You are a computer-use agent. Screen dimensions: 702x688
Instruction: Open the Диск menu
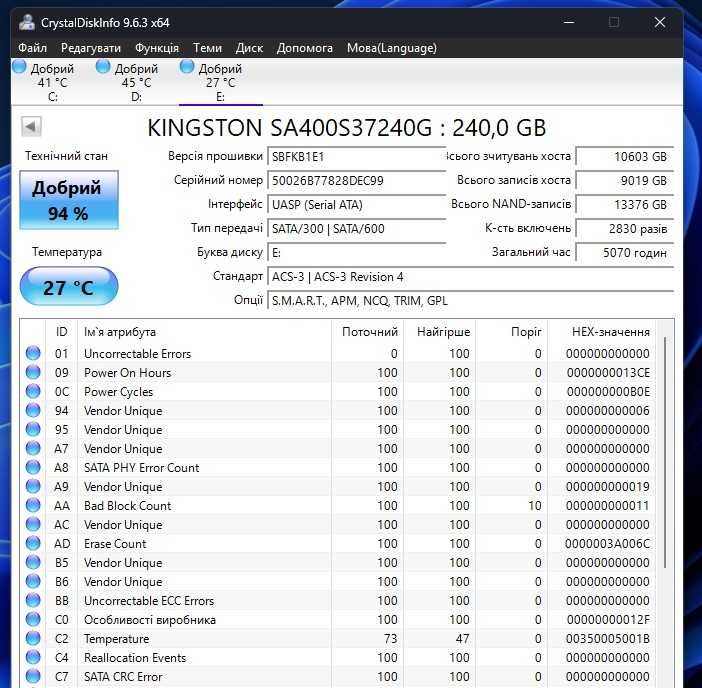click(x=249, y=48)
